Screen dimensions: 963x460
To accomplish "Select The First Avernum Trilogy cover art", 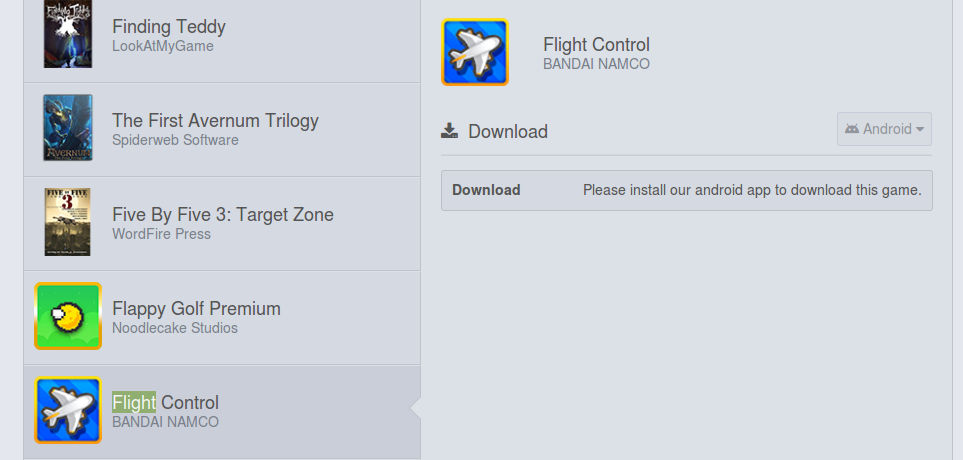I will coord(68,127).
